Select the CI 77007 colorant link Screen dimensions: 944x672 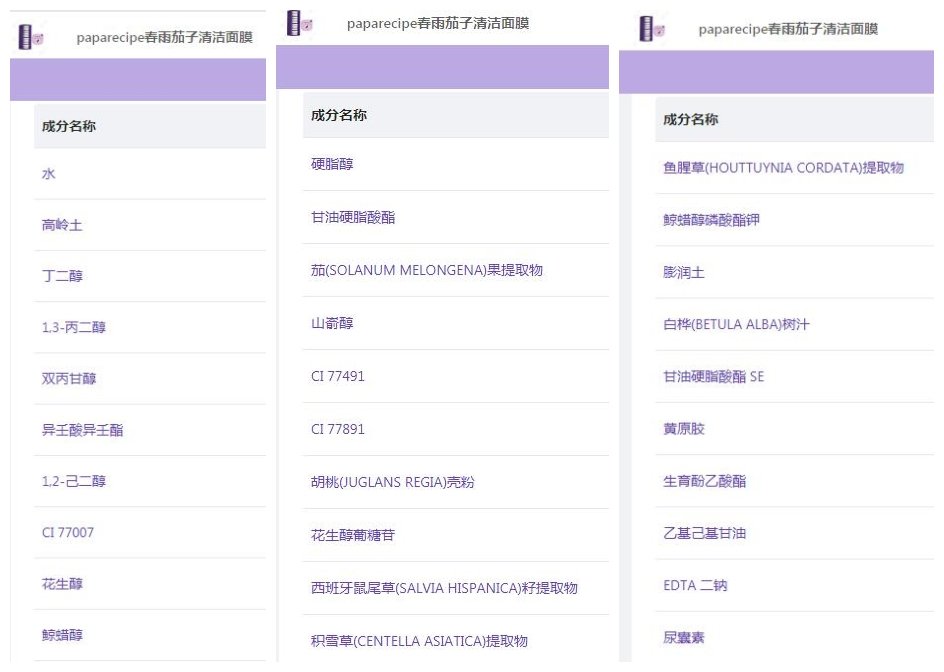pyautogui.click(x=68, y=532)
